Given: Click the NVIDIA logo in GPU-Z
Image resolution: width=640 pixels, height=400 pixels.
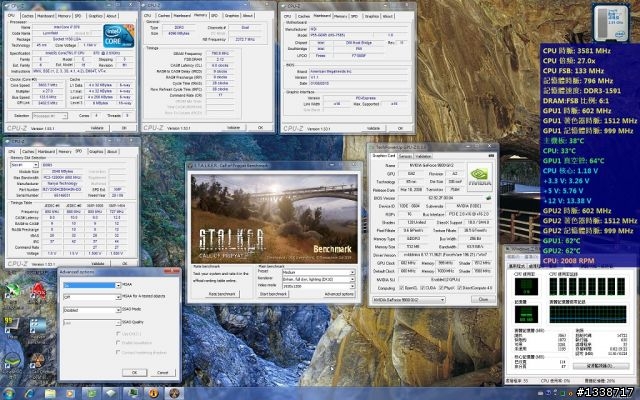Looking at the screenshot, I should [479, 175].
